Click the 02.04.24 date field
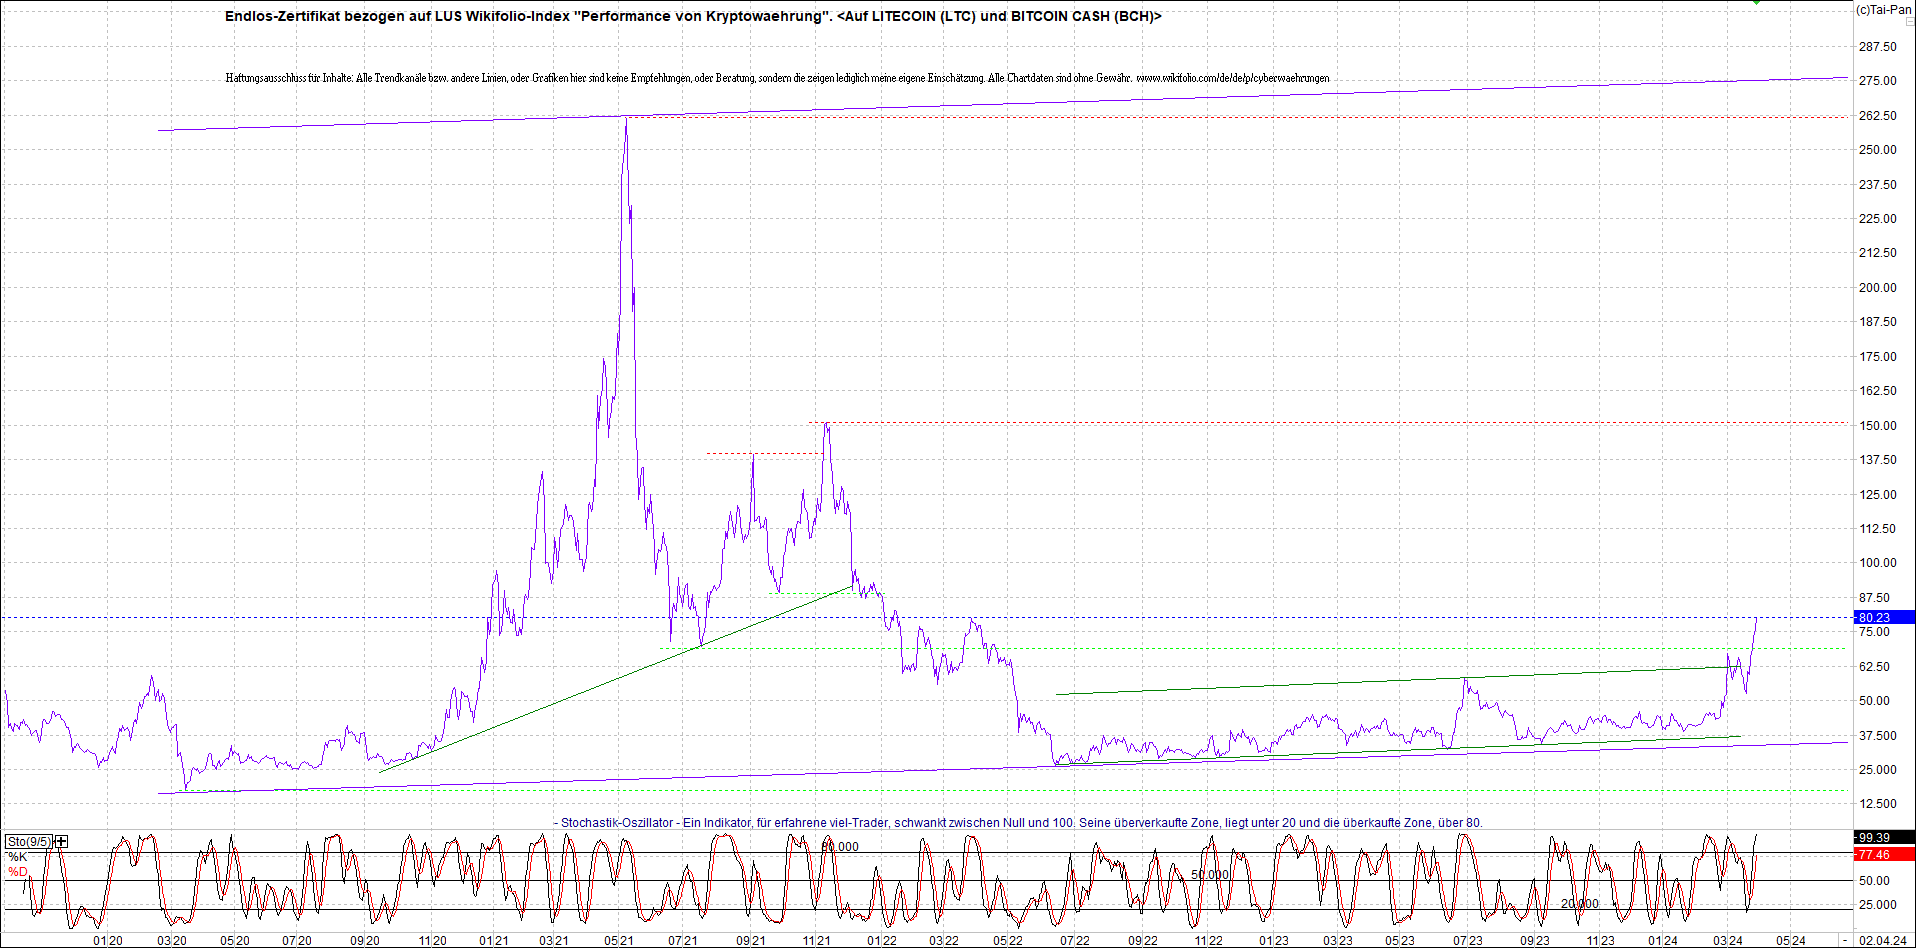1916x948 pixels. pos(1885,940)
